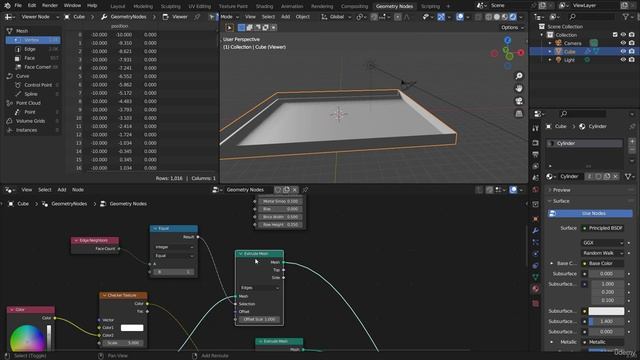This screenshot has width=640, height=360.
Task: Open the viewport Options dropdown
Action: pos(512,27)
